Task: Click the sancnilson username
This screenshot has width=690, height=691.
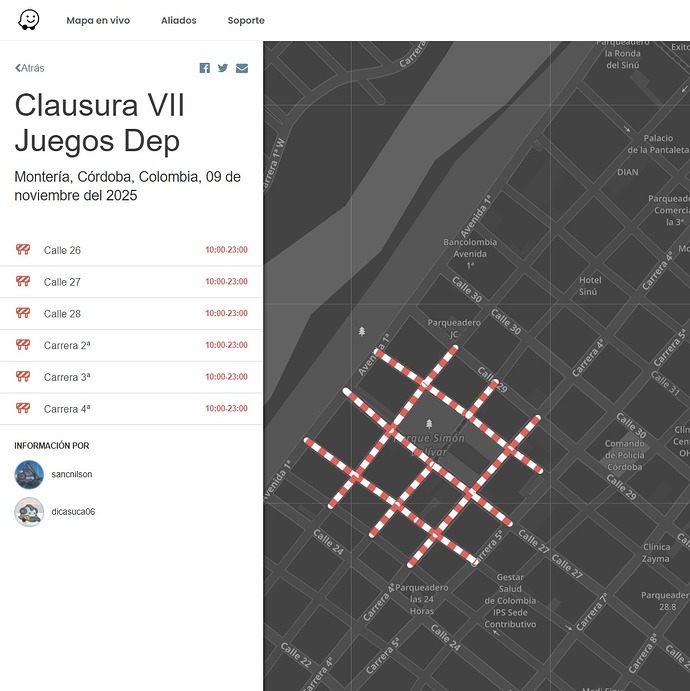Action: coord(72,474)
